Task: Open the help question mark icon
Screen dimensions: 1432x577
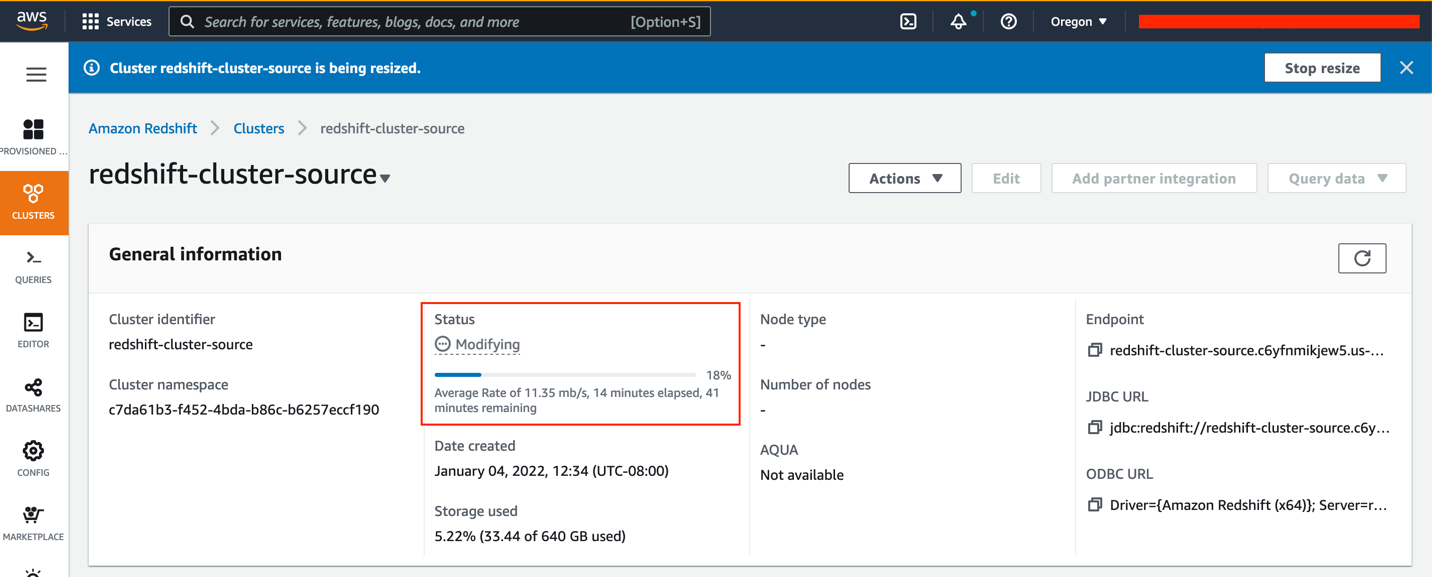Action: [1008, 21]
